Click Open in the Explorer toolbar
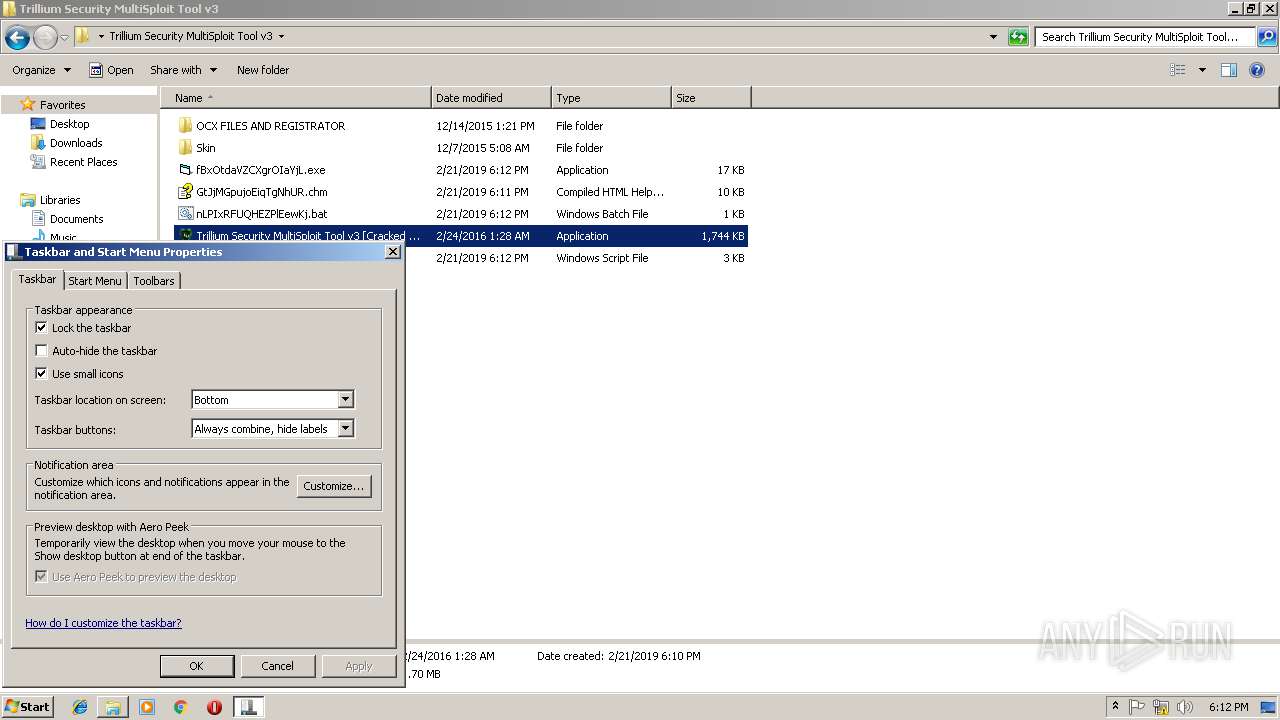Screen dimensions: 1280x720 coord(111,70)
